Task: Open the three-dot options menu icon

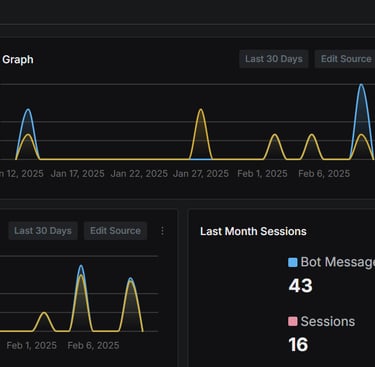Action: tap(162, 231)
